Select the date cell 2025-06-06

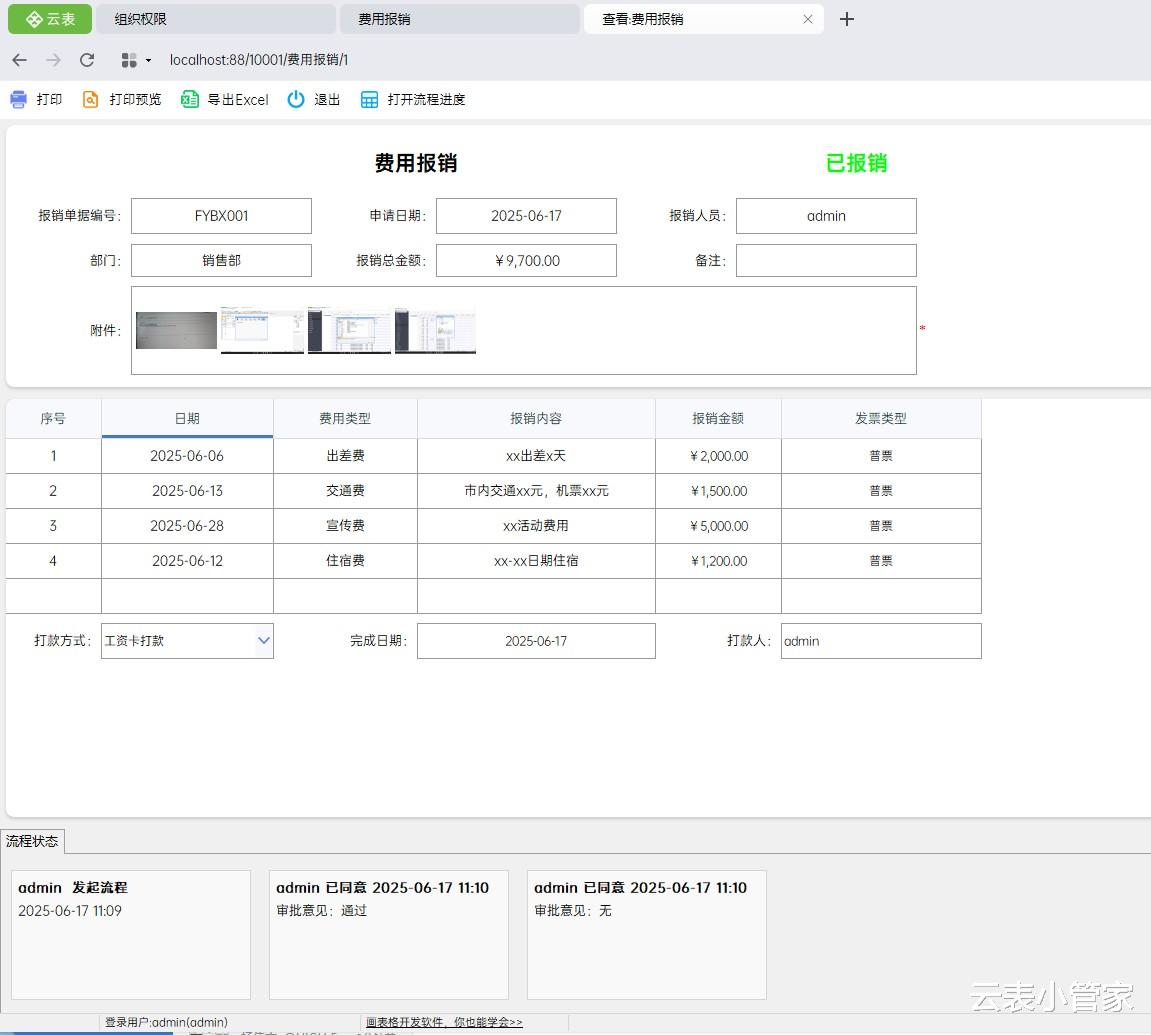(x=187, y=456)
